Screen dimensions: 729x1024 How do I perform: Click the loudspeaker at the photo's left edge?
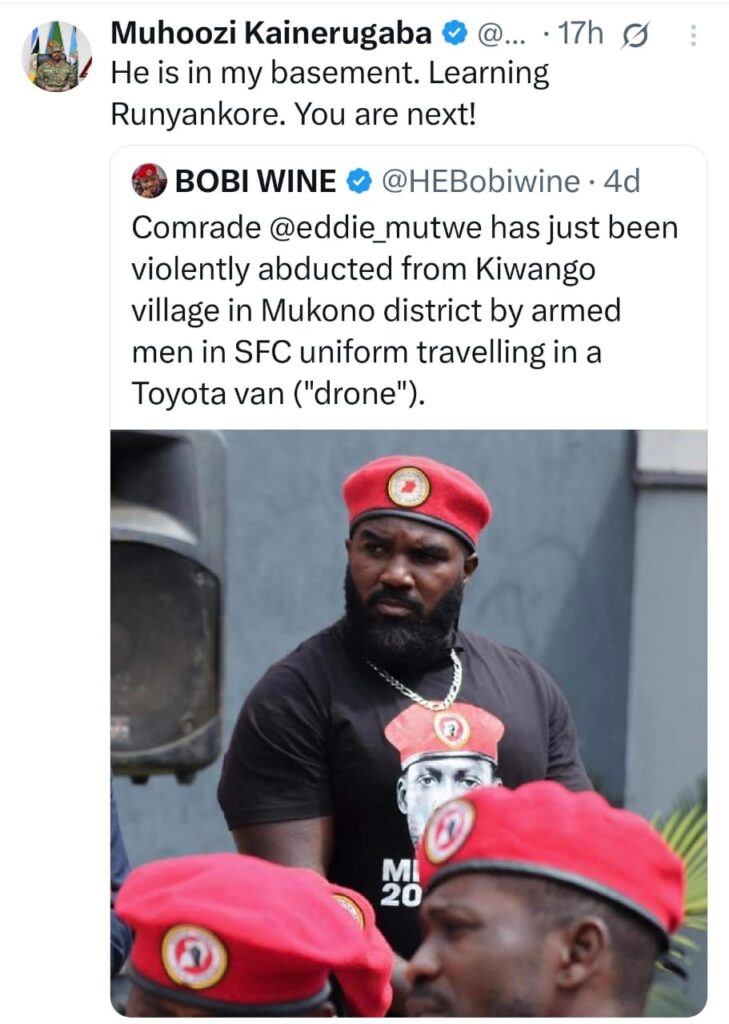click(167, 600)
